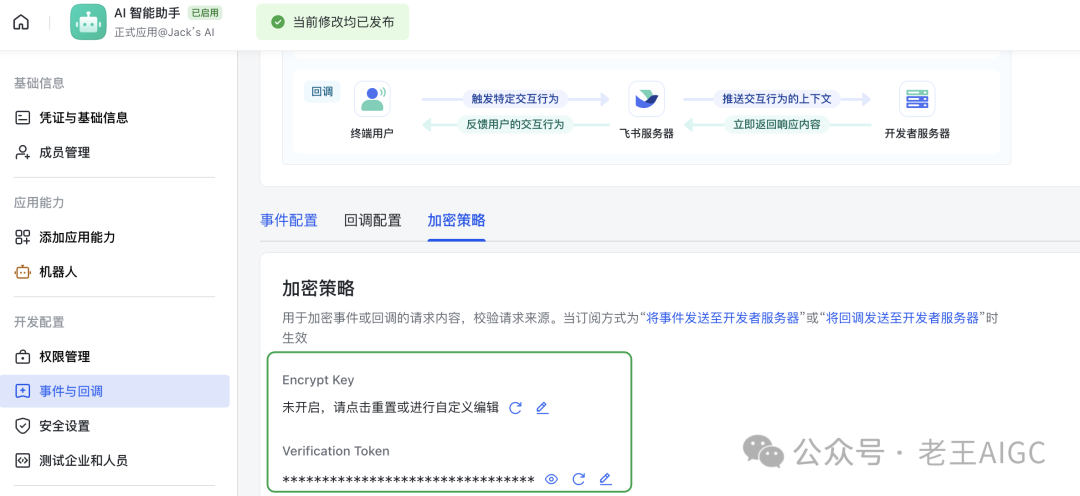Click the 推送交互行为的上下文 label
Viewport: 1080px width, 496px height.
point(777,99)
